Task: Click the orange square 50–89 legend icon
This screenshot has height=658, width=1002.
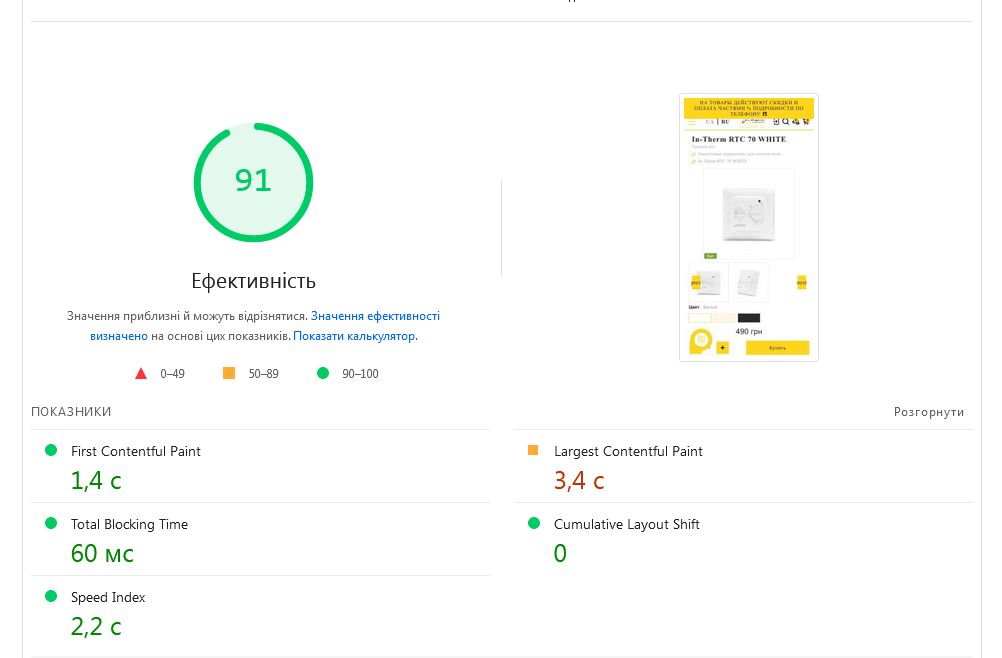Action: click(229, 373)
